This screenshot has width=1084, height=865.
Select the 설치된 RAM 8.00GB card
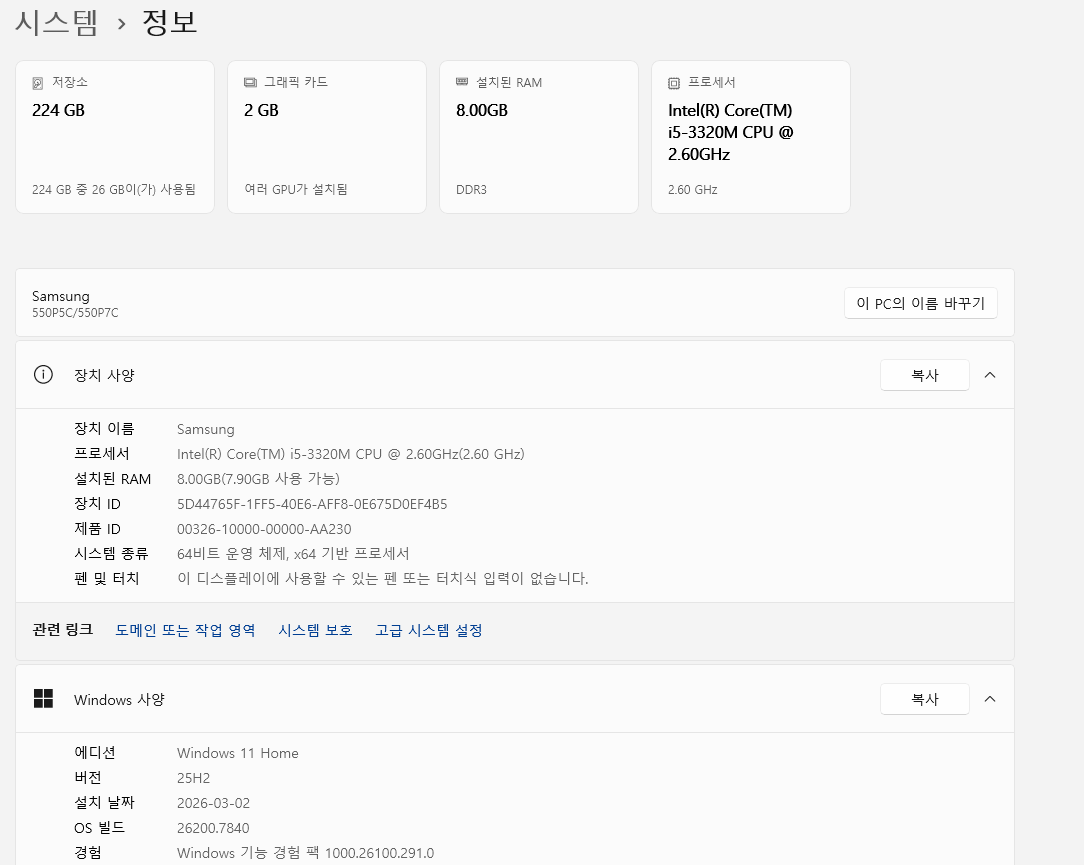coord(539,137)
